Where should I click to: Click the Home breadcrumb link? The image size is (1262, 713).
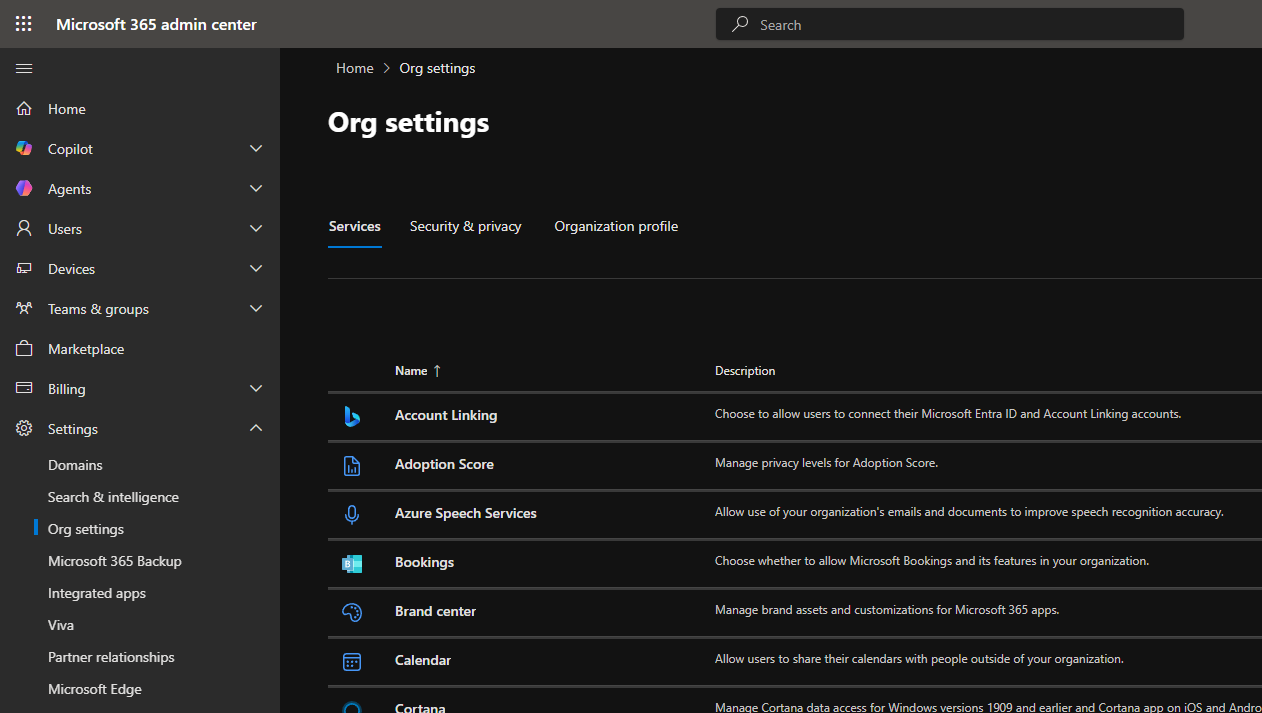(354, 68)
